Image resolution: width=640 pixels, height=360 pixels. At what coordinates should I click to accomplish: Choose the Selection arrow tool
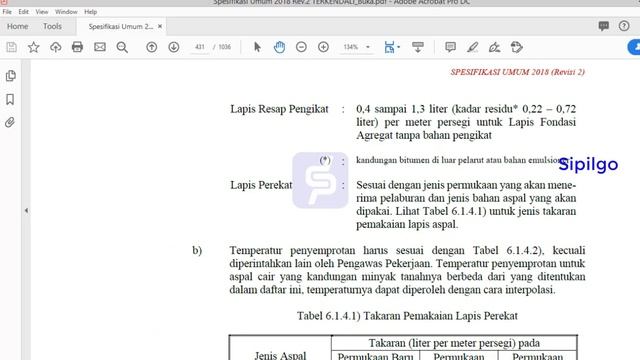pos(257,47)
